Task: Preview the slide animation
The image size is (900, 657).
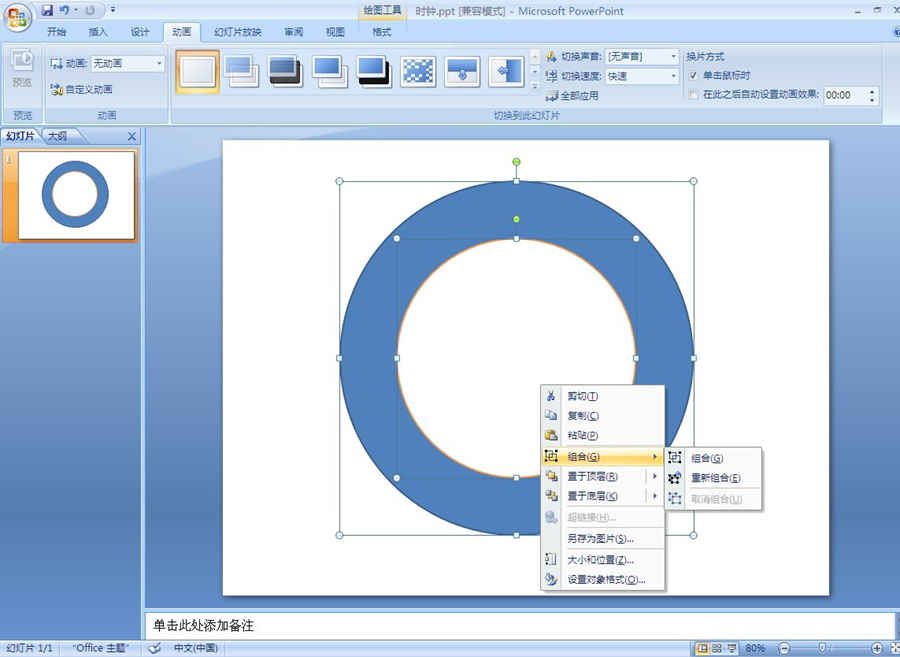Action: (x=22, y=69)
